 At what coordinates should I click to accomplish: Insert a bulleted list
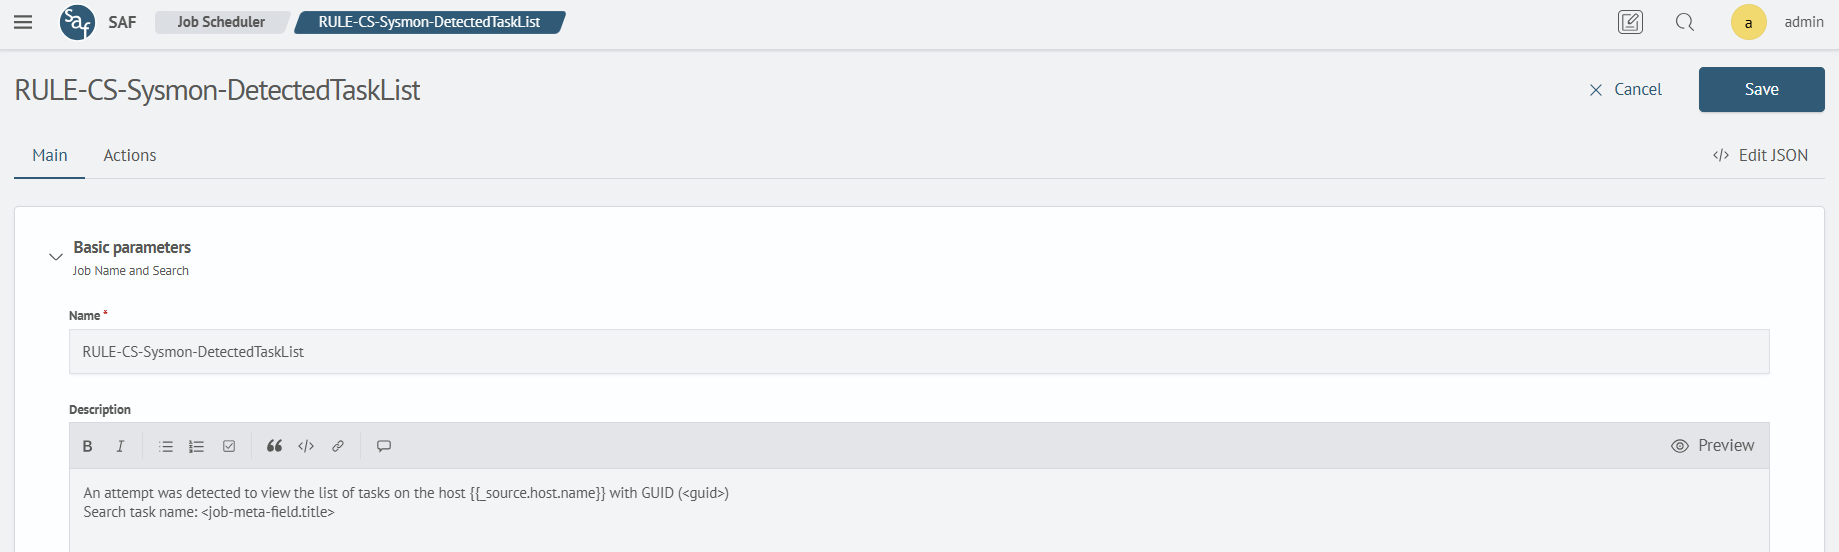pyautogui.click(x=166, y=446)
